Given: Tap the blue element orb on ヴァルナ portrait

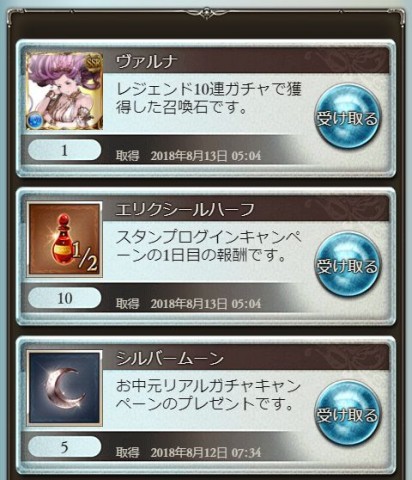Looking at the screenshot, I should [x=35, y=120].
